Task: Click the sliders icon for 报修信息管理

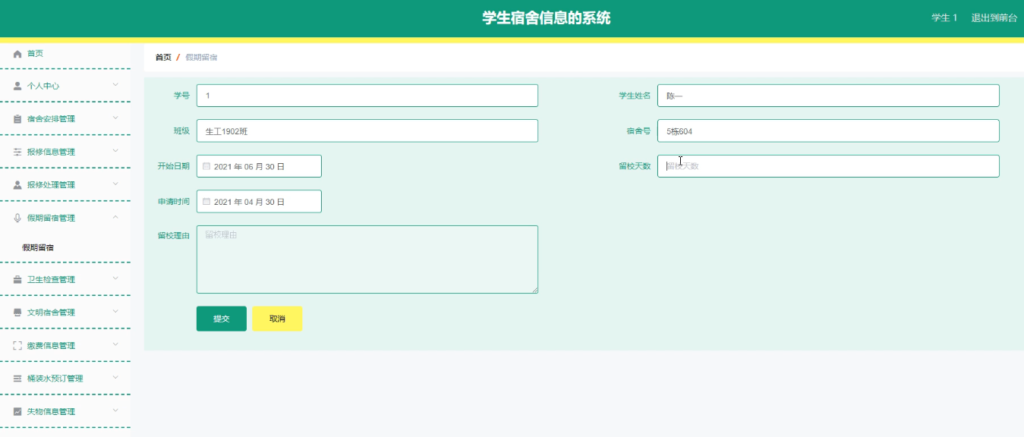Action: coord(18,152)
